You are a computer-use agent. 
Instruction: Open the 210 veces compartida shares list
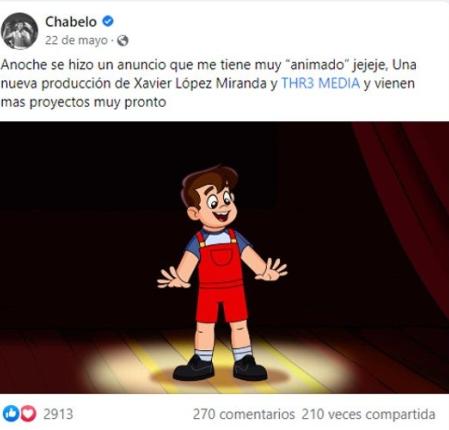click(x=368, y=414)
